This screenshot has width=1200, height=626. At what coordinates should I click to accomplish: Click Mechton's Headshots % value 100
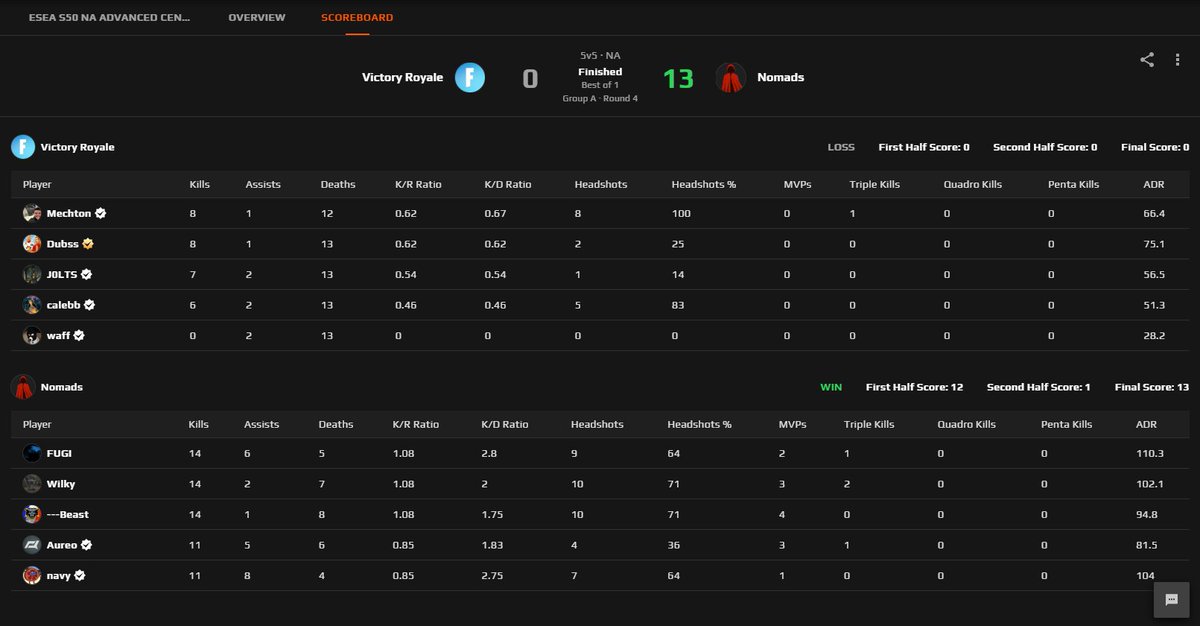point(680,213)
